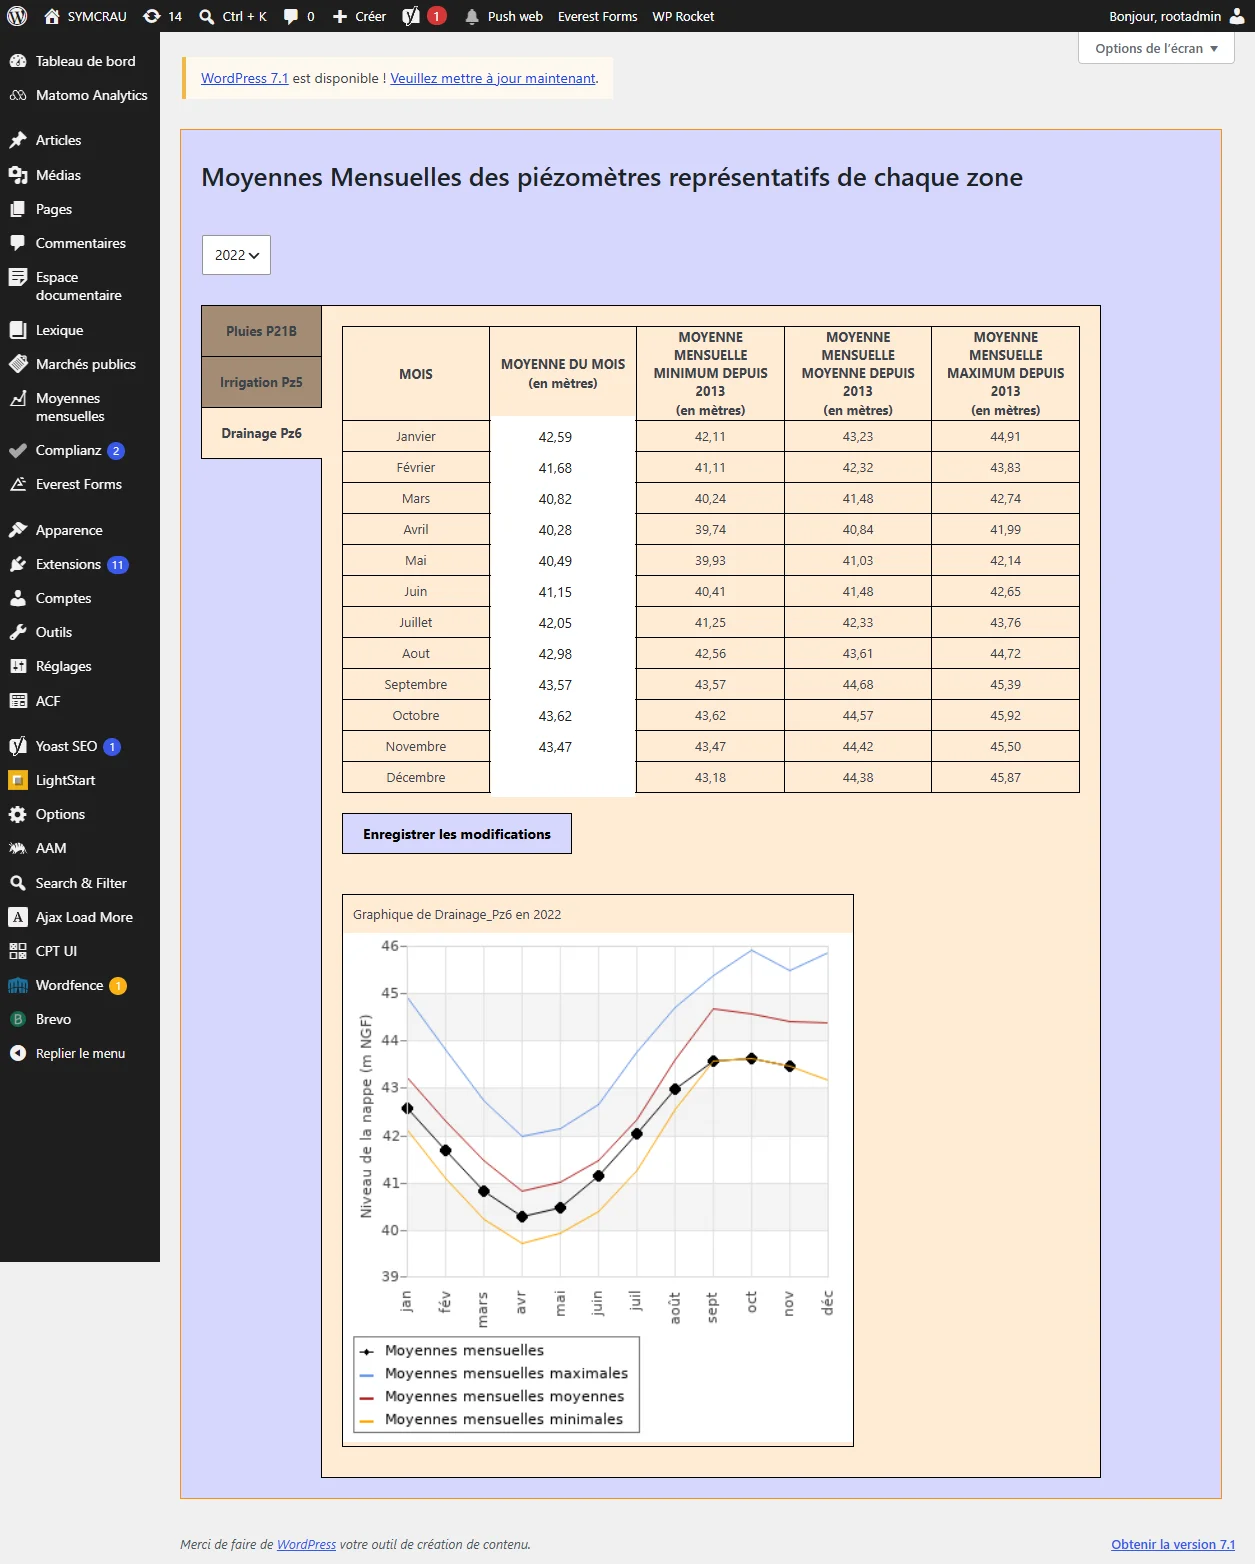Click the Marchés publics tag icon
Image resolution: width=1255 pixels, height=1564 pixels.
pos(18,364)
